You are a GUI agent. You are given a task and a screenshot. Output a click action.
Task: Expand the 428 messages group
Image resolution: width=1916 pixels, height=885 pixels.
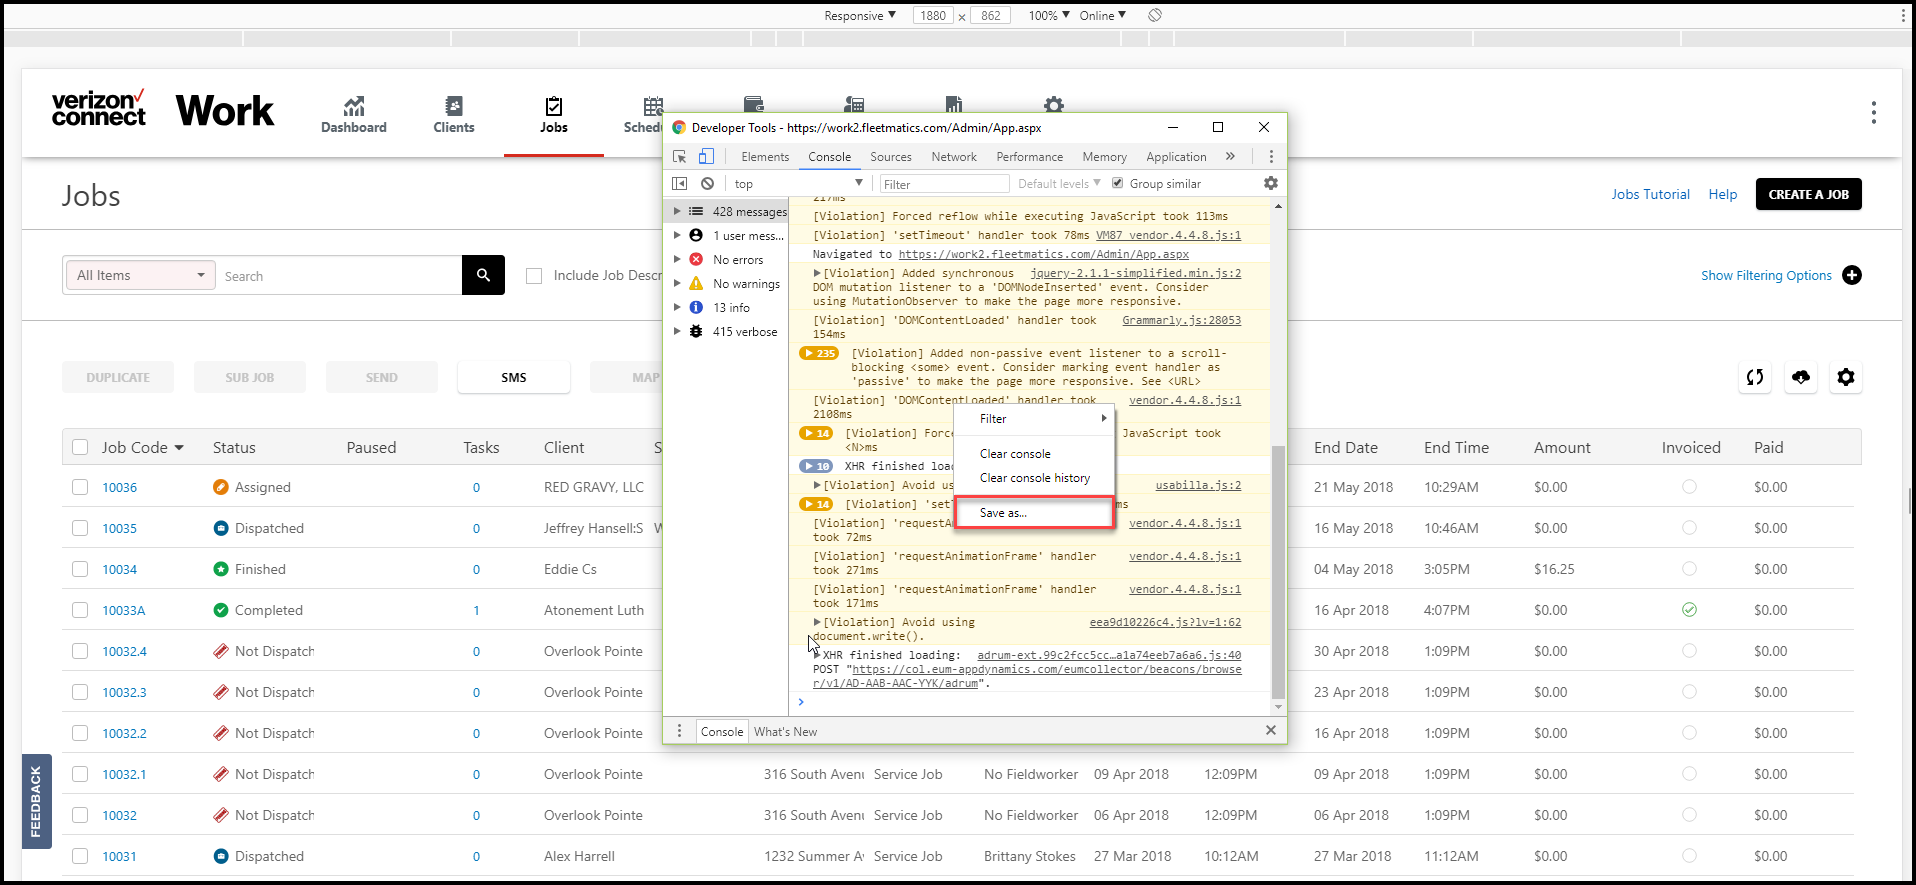point(677,211)
